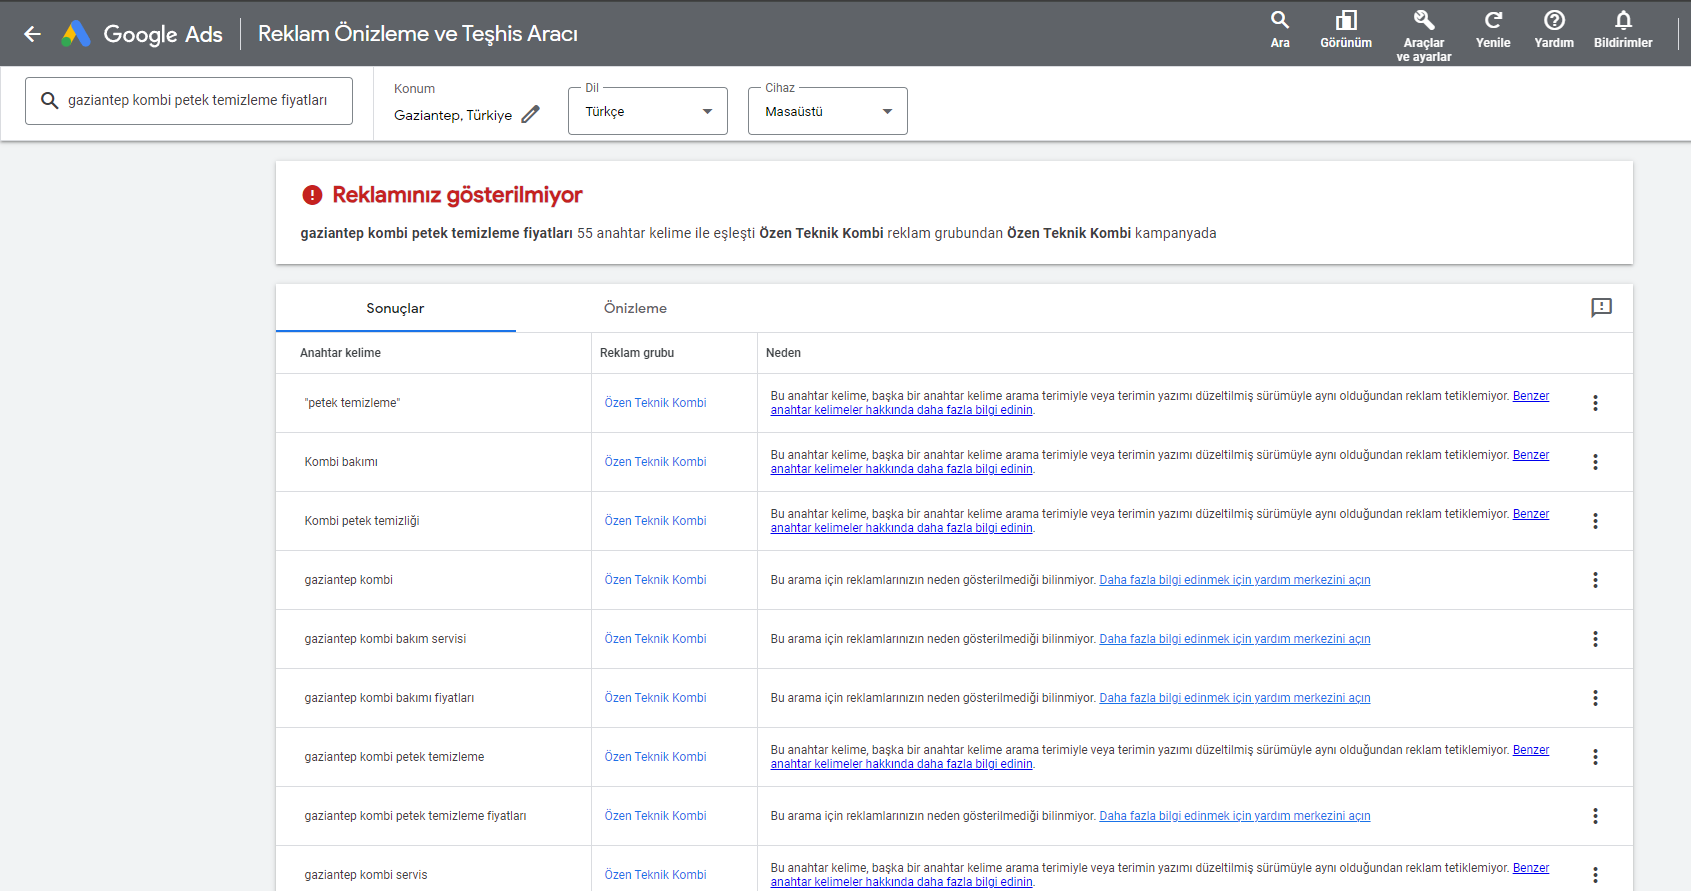Send feedback via the comment icon
The width and height of the screenshot is (1691, 891).
[1602, 308]
